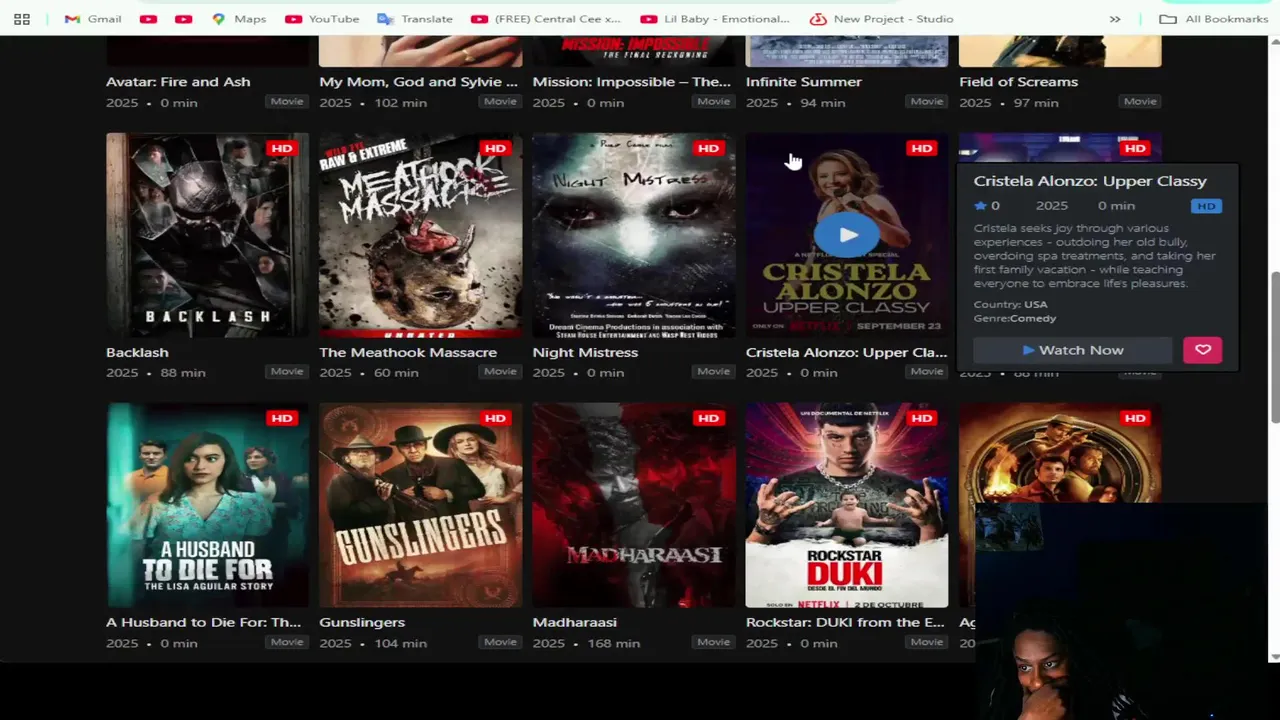Click HD badge on Gunslingers poster
Image resolution: width=1280 pixels, height=720 pixels.
[x=495, y=418]
